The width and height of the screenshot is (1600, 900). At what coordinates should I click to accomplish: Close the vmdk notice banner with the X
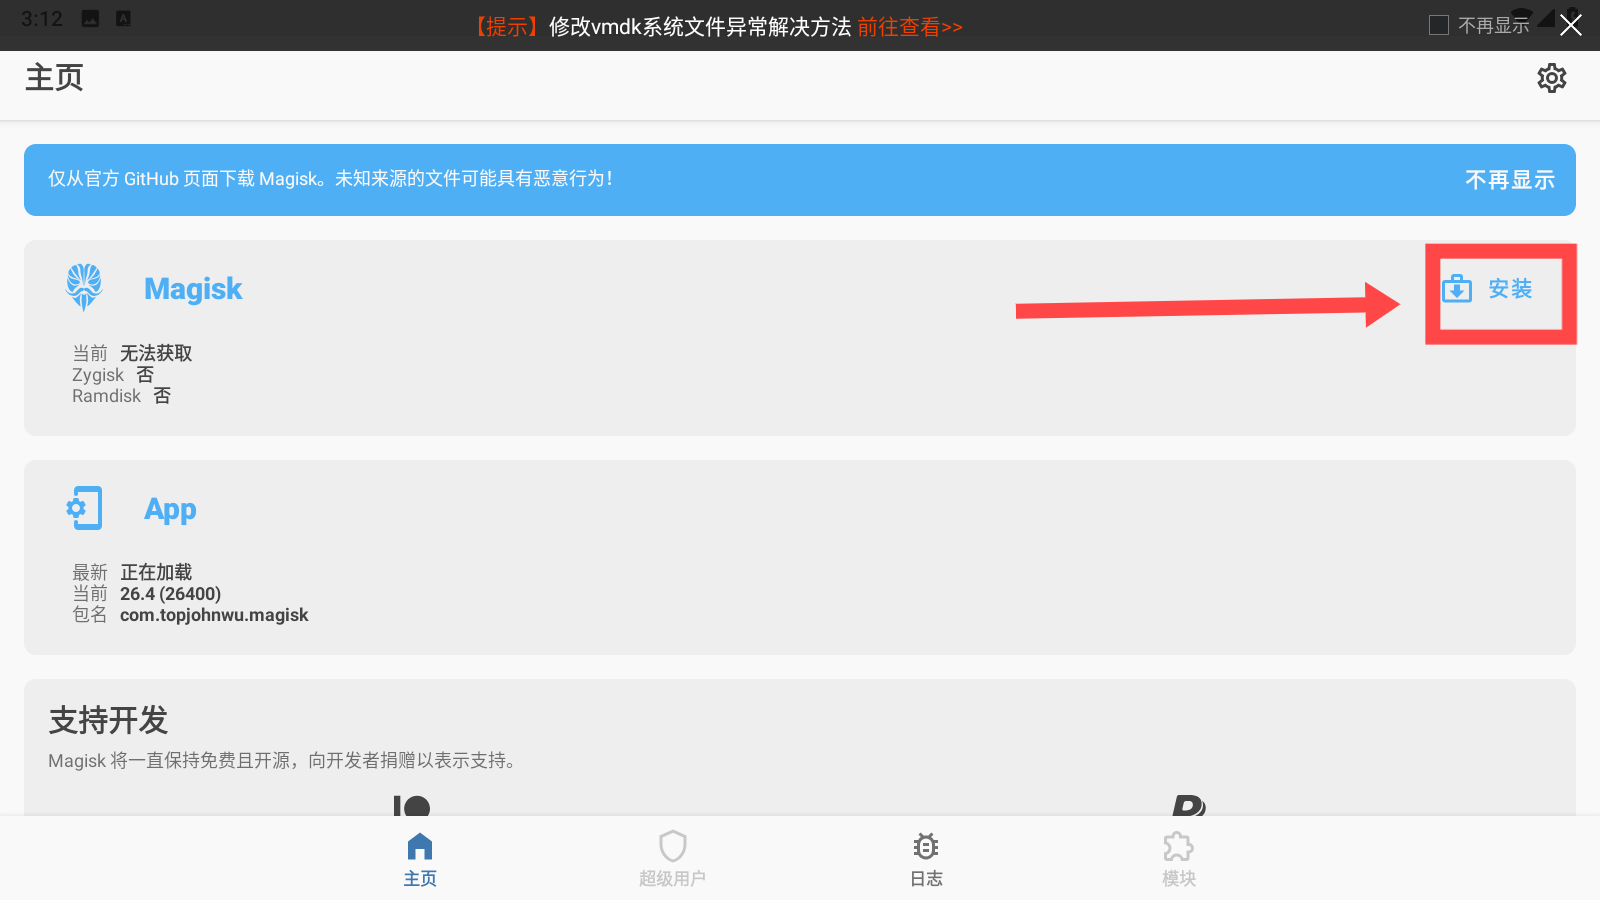pyautogui.click(x=1573, y=24)
